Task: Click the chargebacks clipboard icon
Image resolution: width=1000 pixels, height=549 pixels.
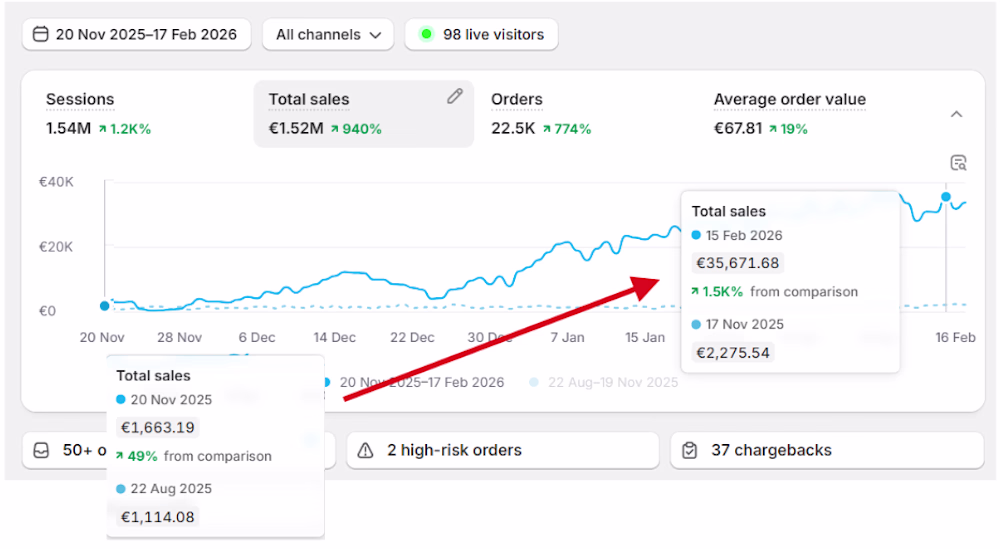Action: [x=689, y=451]
